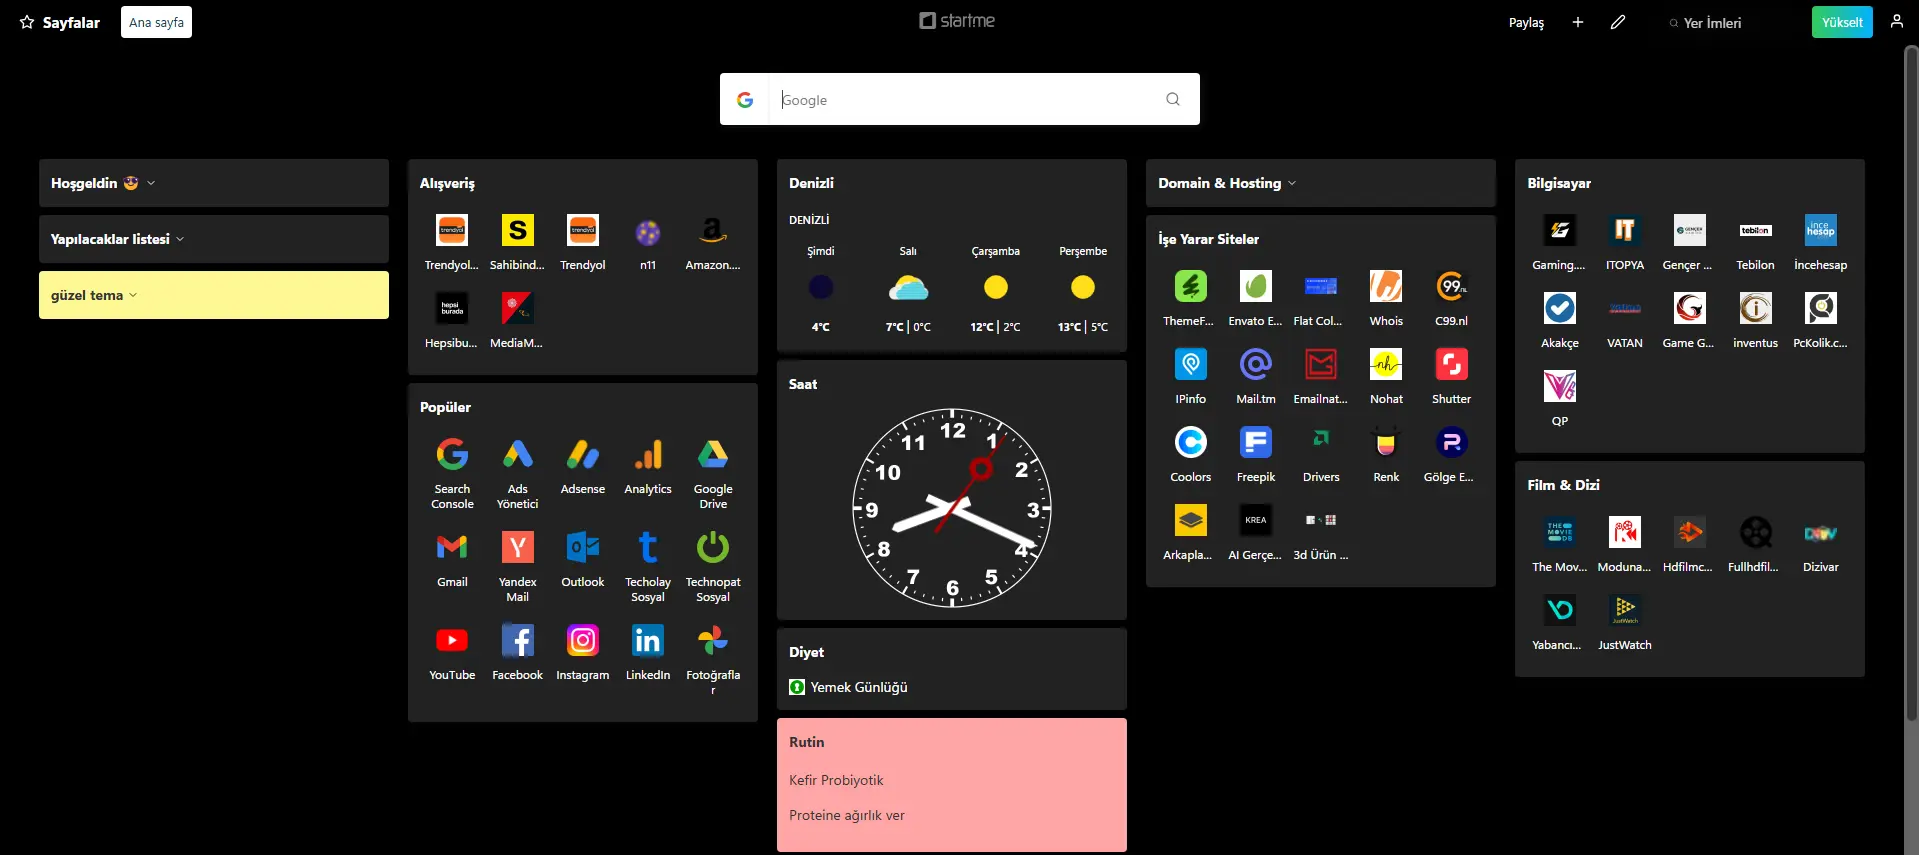
Task: Open the Adsense bookmark
Action: pyautogui.click(x=583, y=455)
